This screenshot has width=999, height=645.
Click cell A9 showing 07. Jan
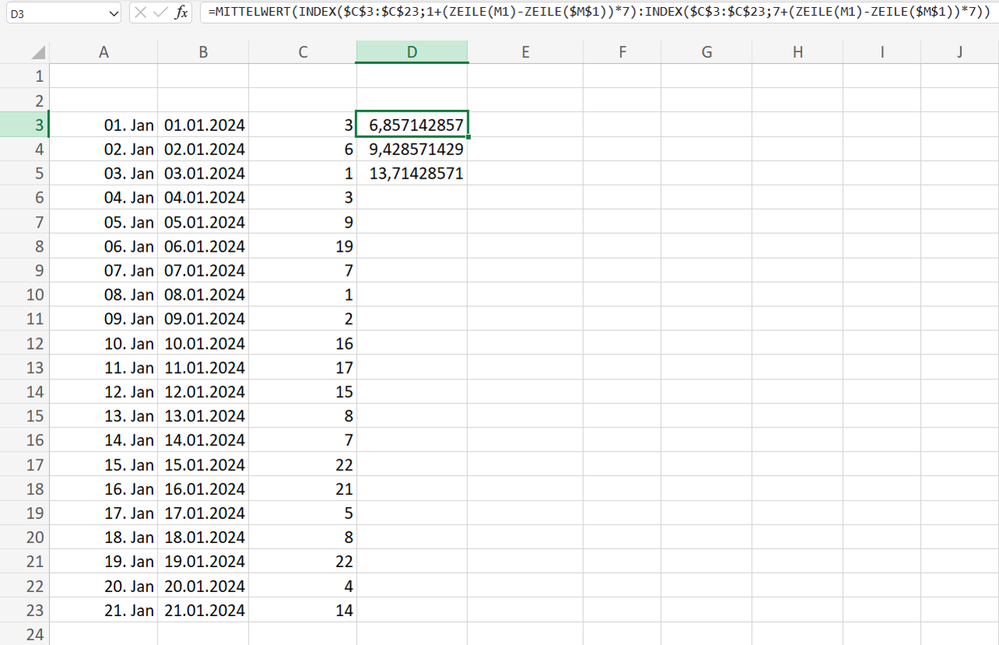pyautogui.click(x=104, y=270)
